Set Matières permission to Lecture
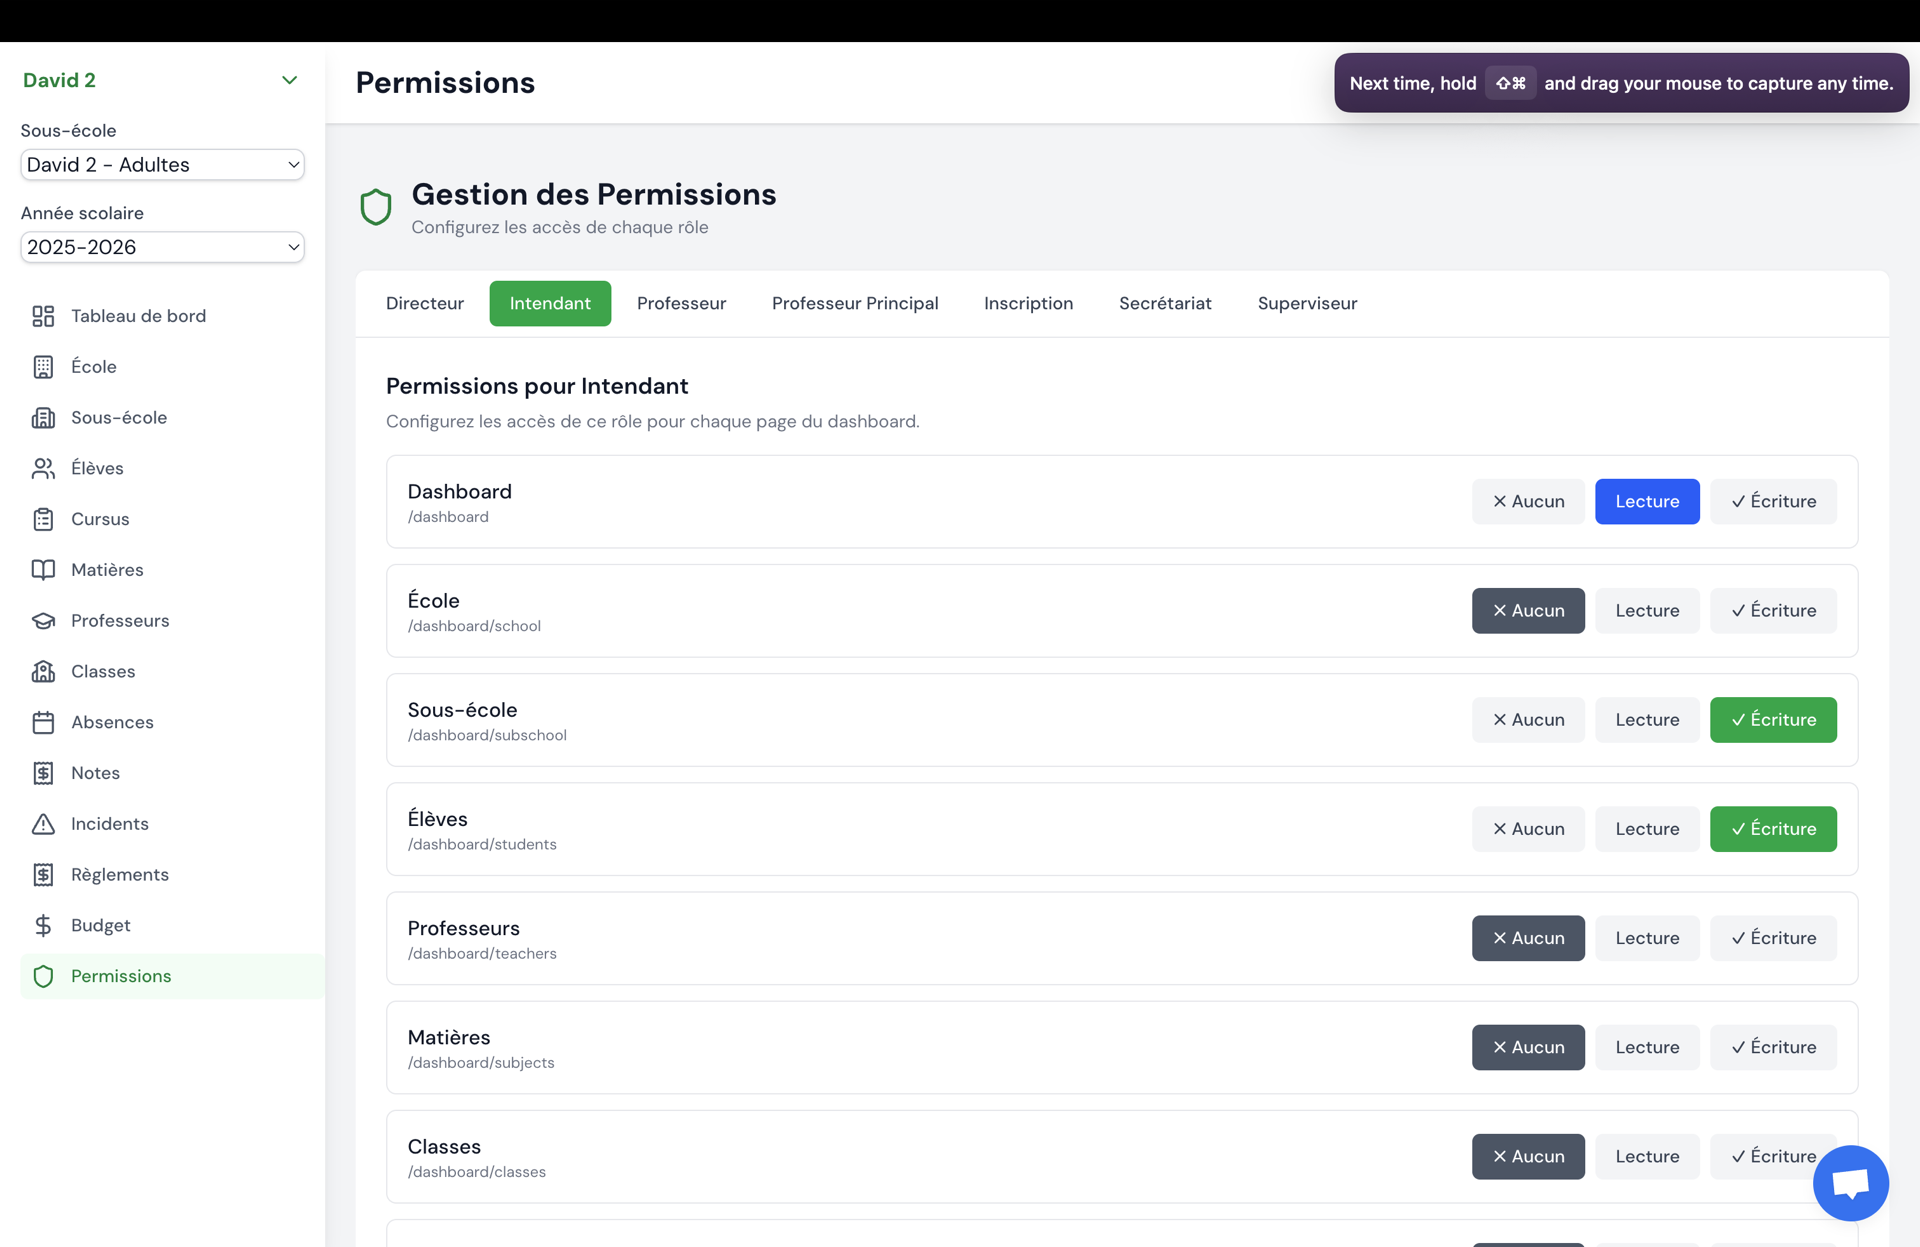 point(1647,1047)
